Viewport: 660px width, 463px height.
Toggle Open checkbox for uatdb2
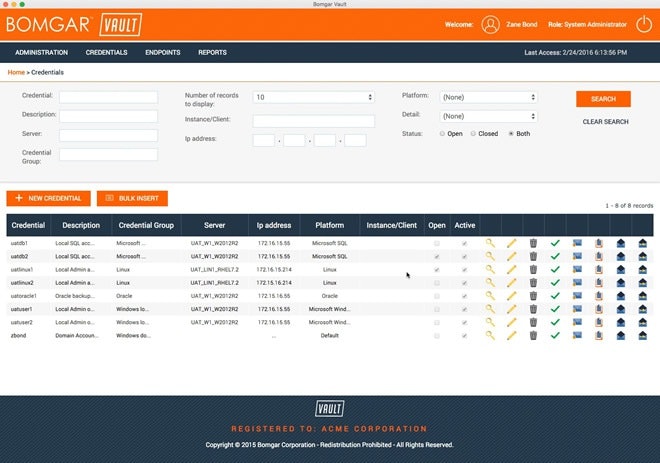437,256
